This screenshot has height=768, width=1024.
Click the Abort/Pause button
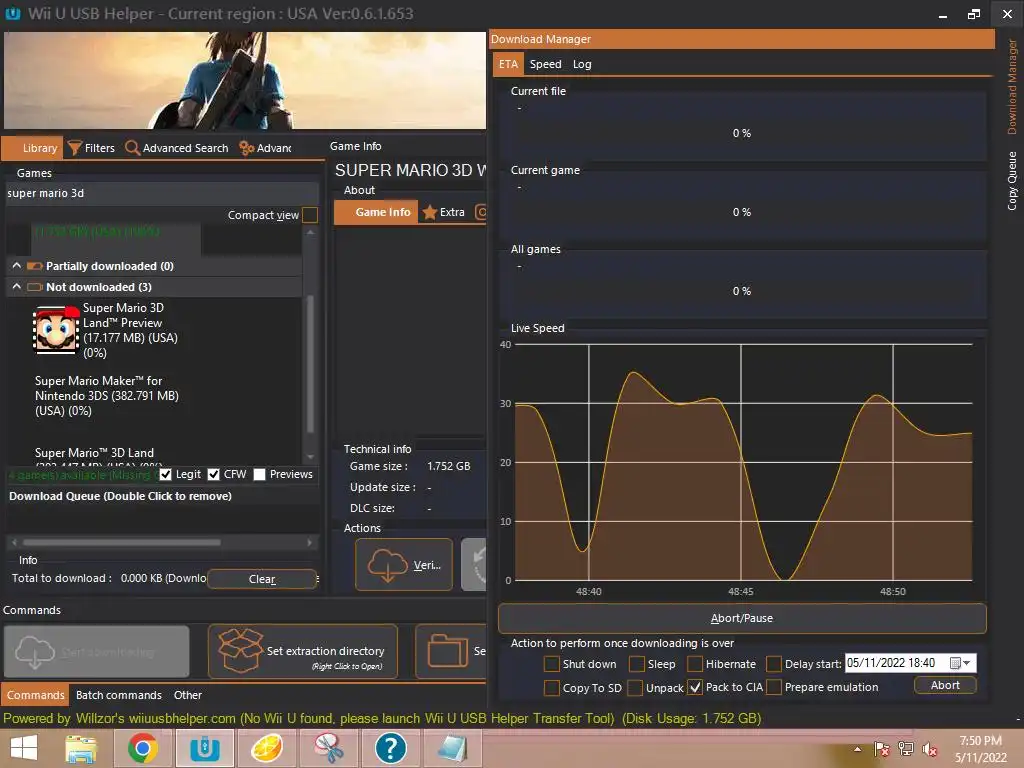coord(742,618)
